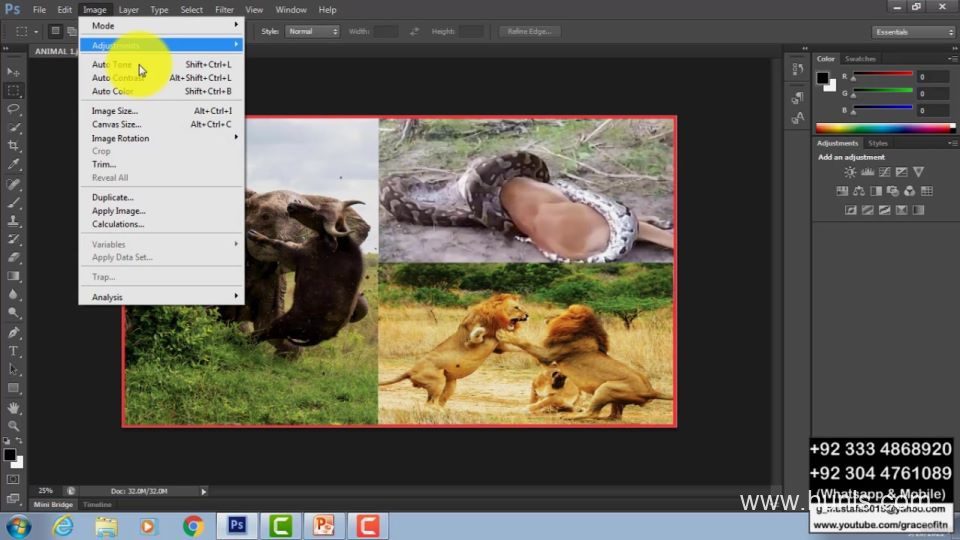This screenshot has width=960, height=540.
Task: Select the Pen tool
Action: 13,332
